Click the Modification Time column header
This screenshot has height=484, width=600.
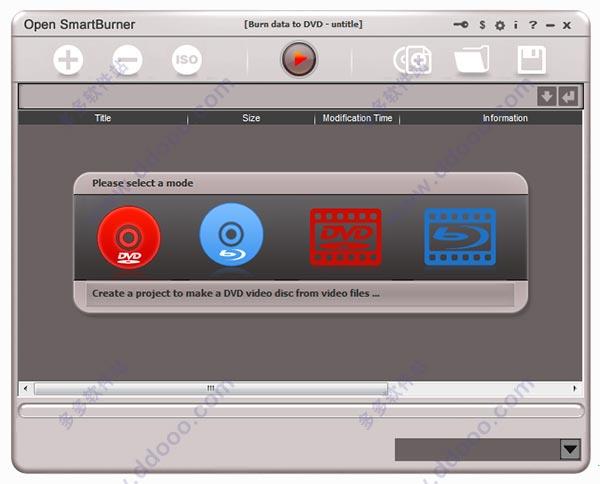click(357, 118)
